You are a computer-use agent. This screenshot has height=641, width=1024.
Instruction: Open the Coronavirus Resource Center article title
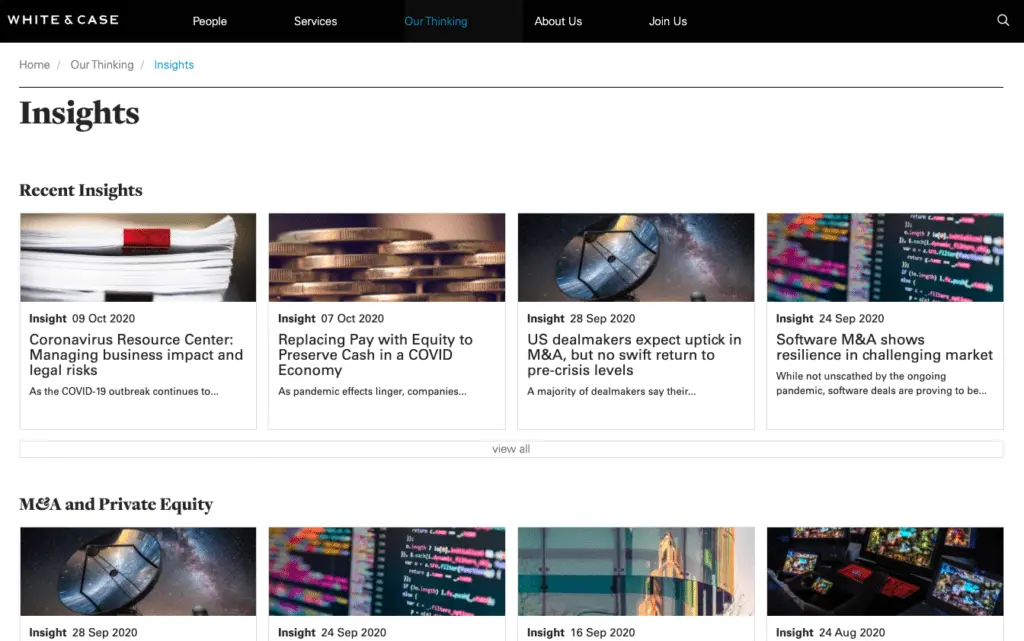(136, 354)
